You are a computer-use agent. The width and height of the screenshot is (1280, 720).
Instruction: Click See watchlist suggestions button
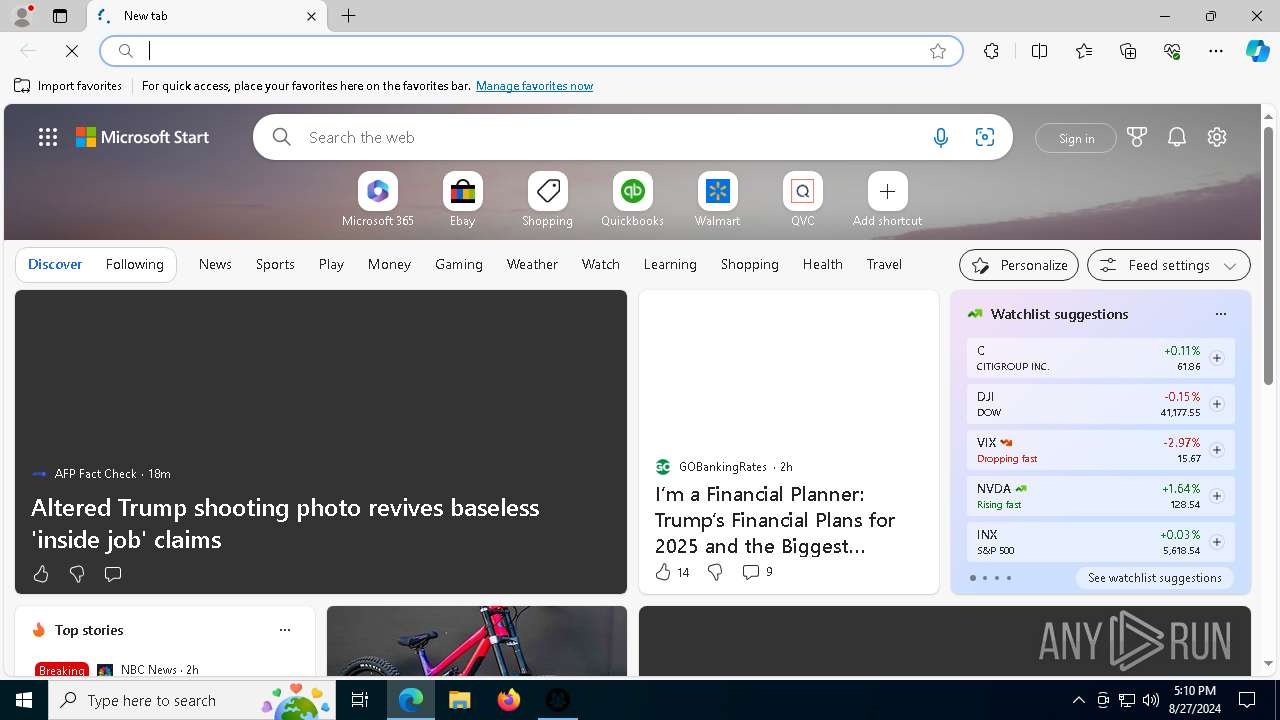point(1154,578)
